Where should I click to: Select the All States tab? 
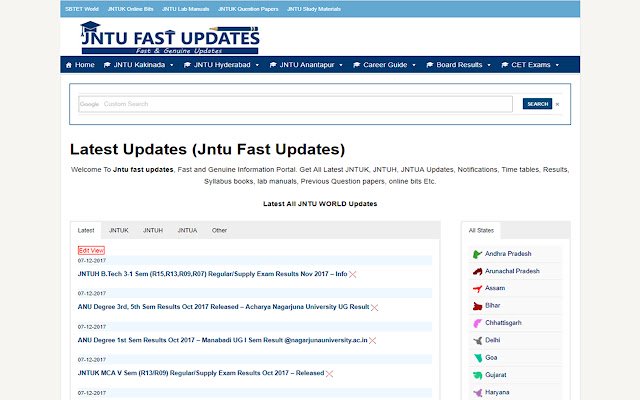(481, 231)
